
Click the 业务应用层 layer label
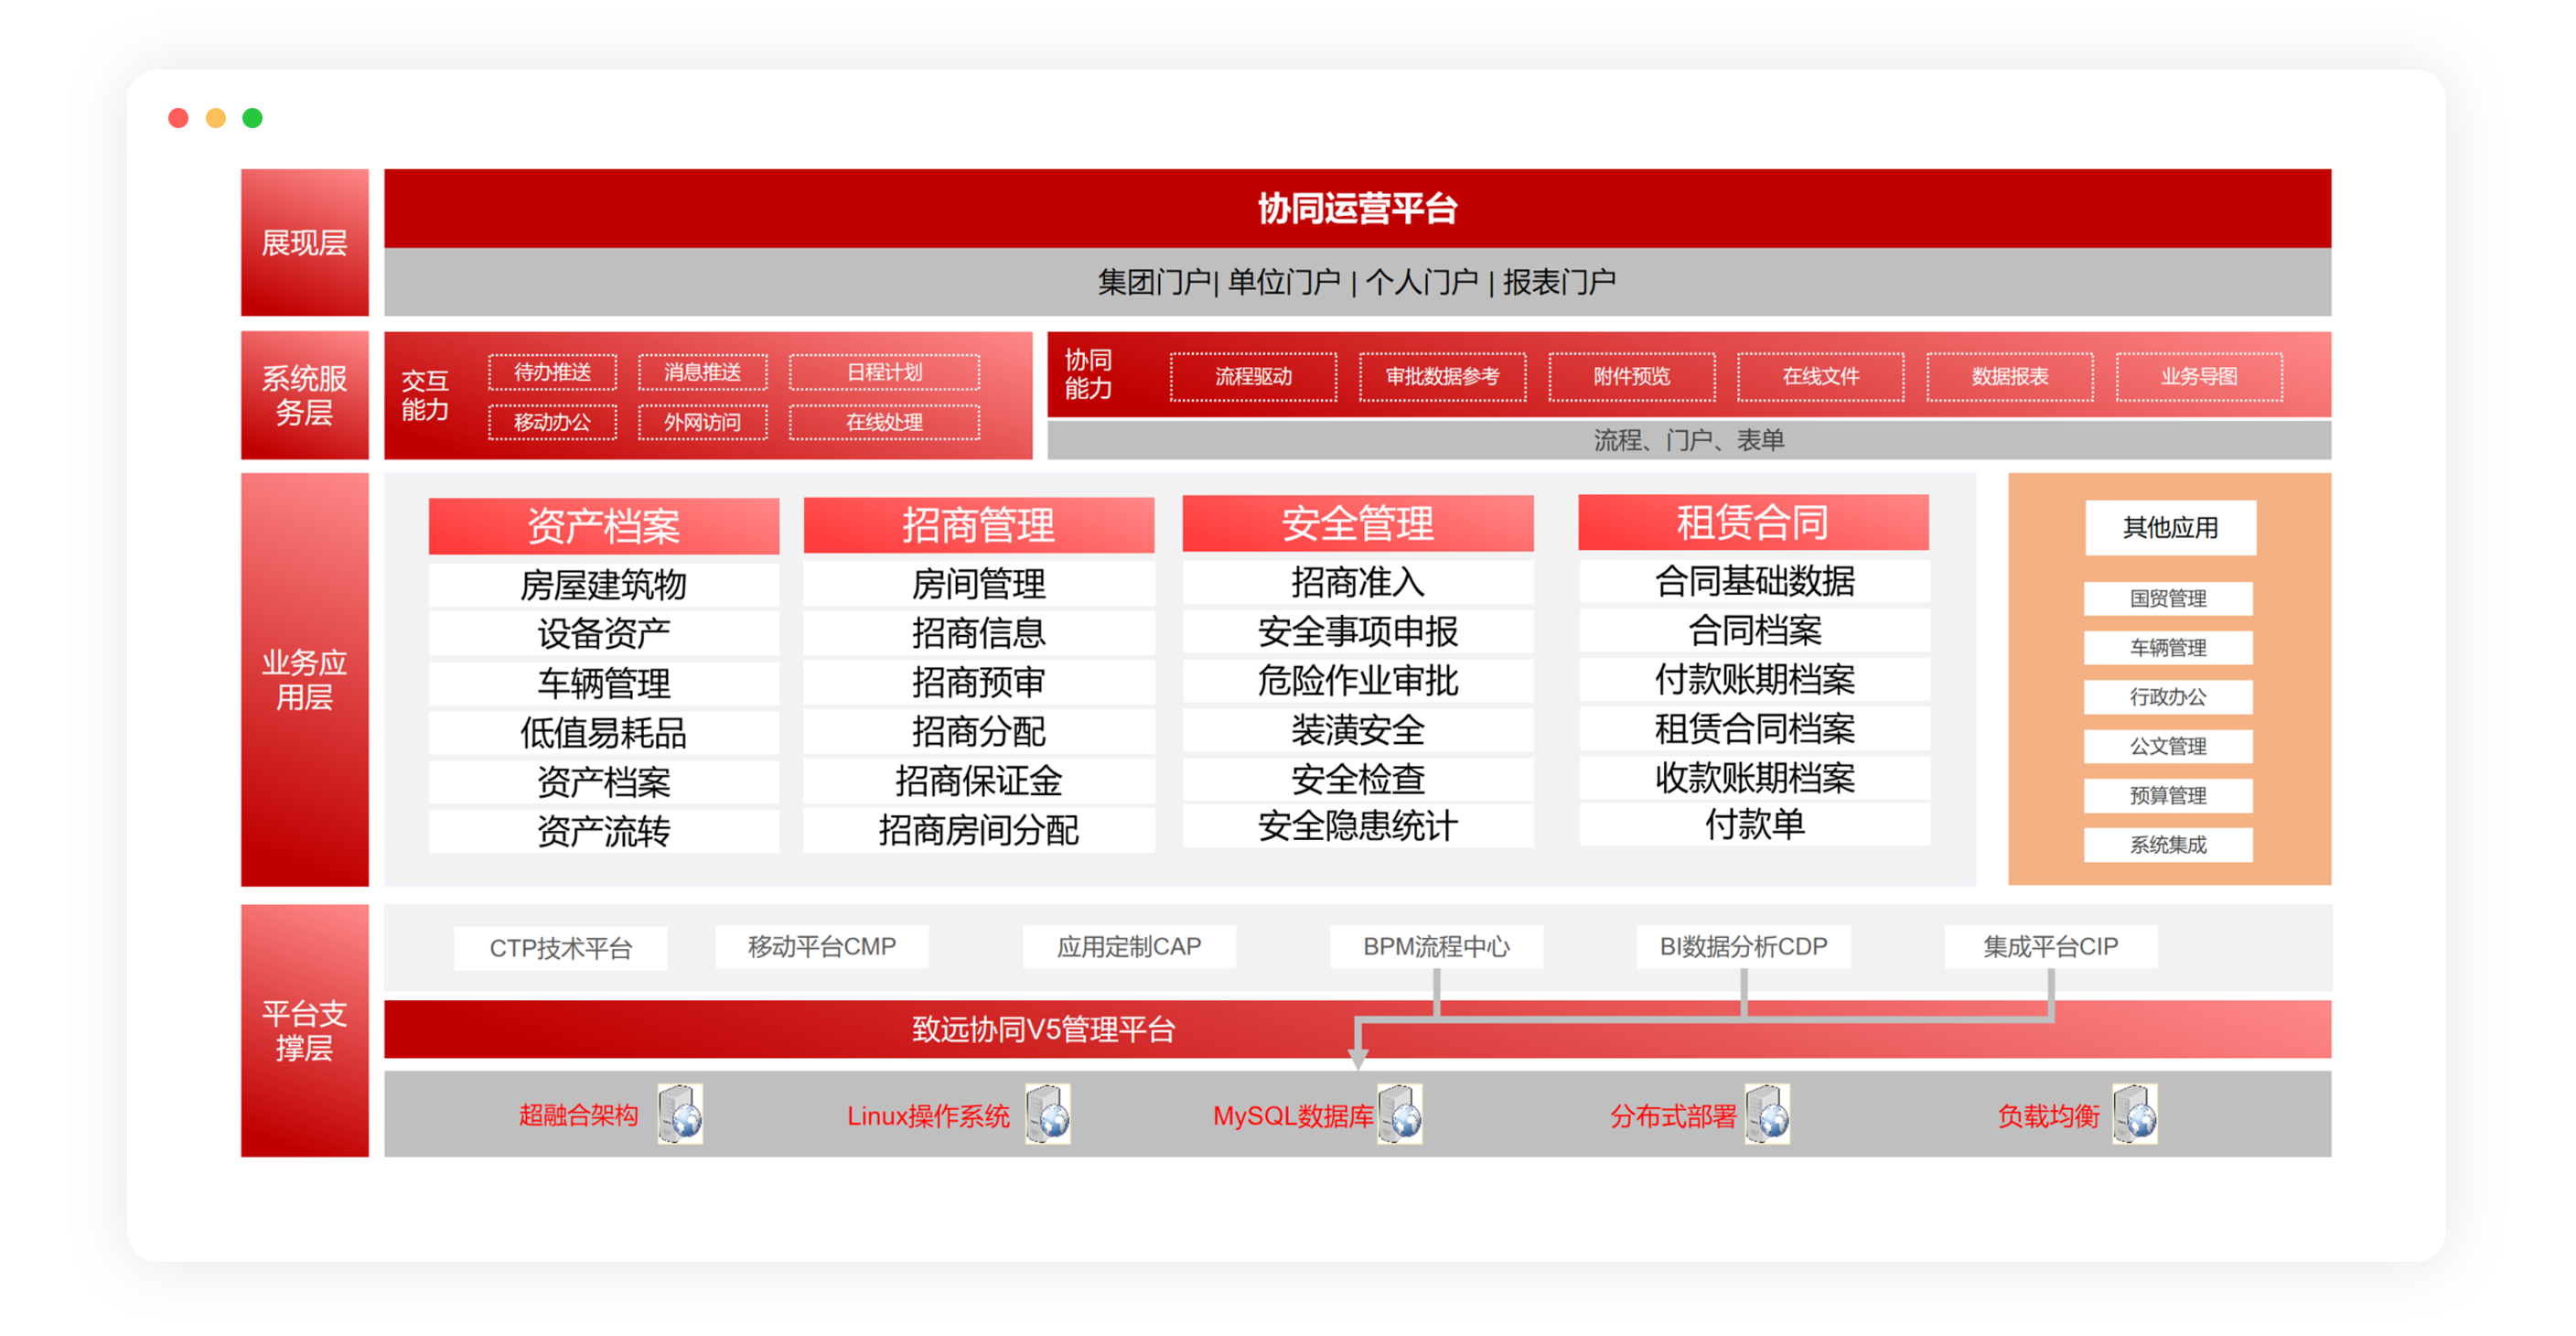[305, 680]
